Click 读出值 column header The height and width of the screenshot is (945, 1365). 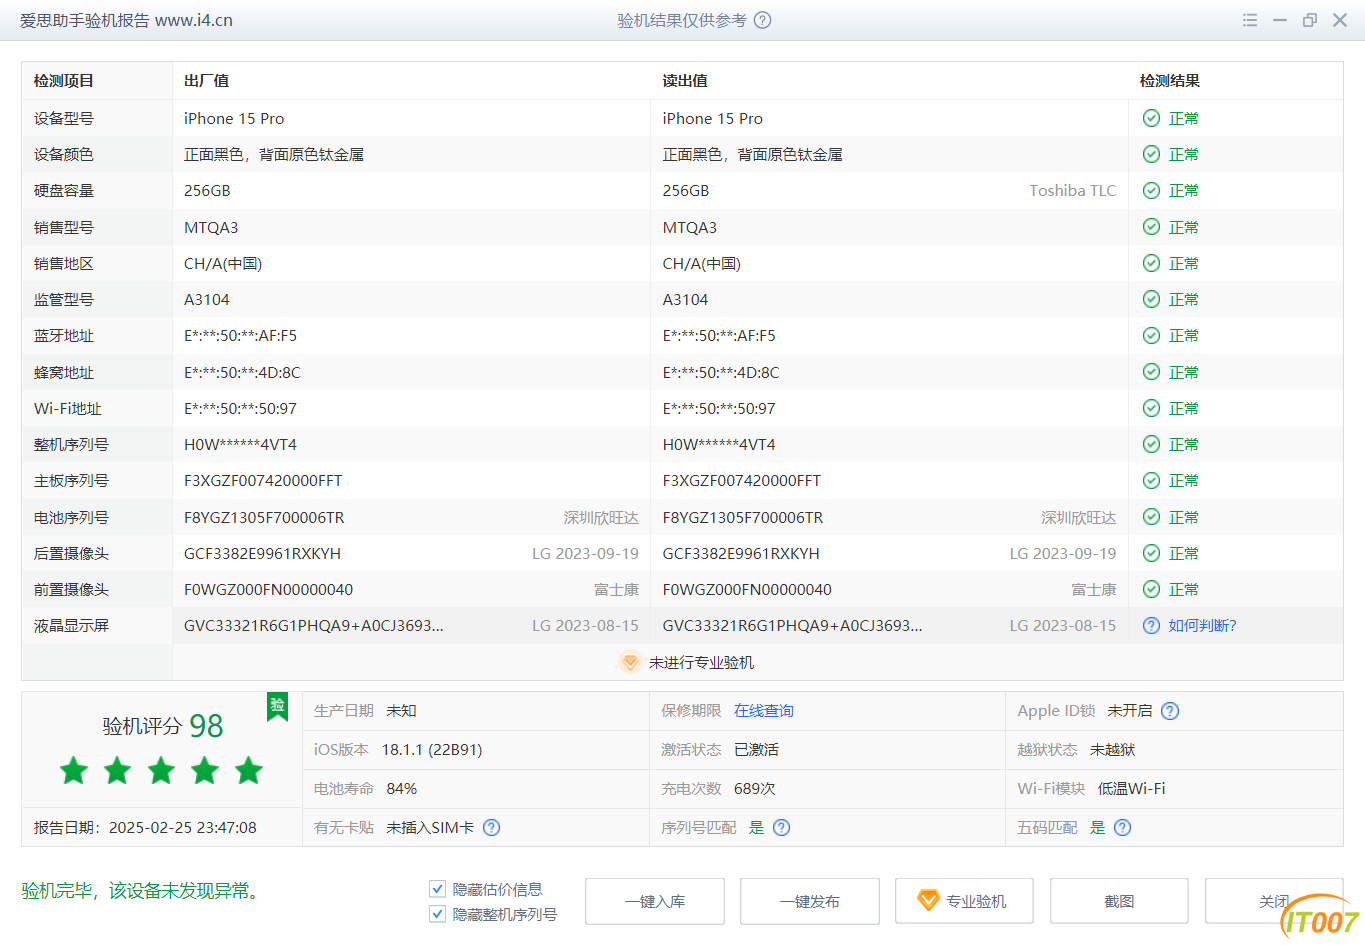click(685, 81)
